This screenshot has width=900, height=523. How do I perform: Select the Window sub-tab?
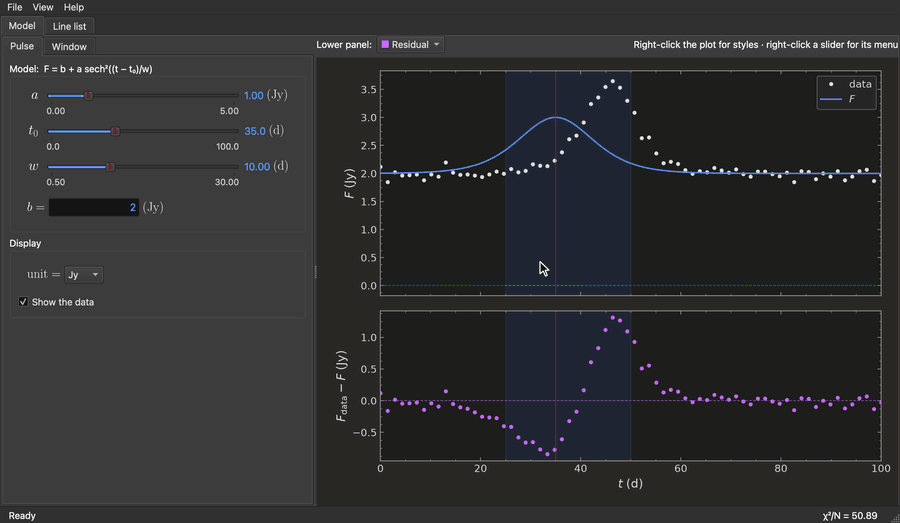pyautogui.click(x=69, y=47)
